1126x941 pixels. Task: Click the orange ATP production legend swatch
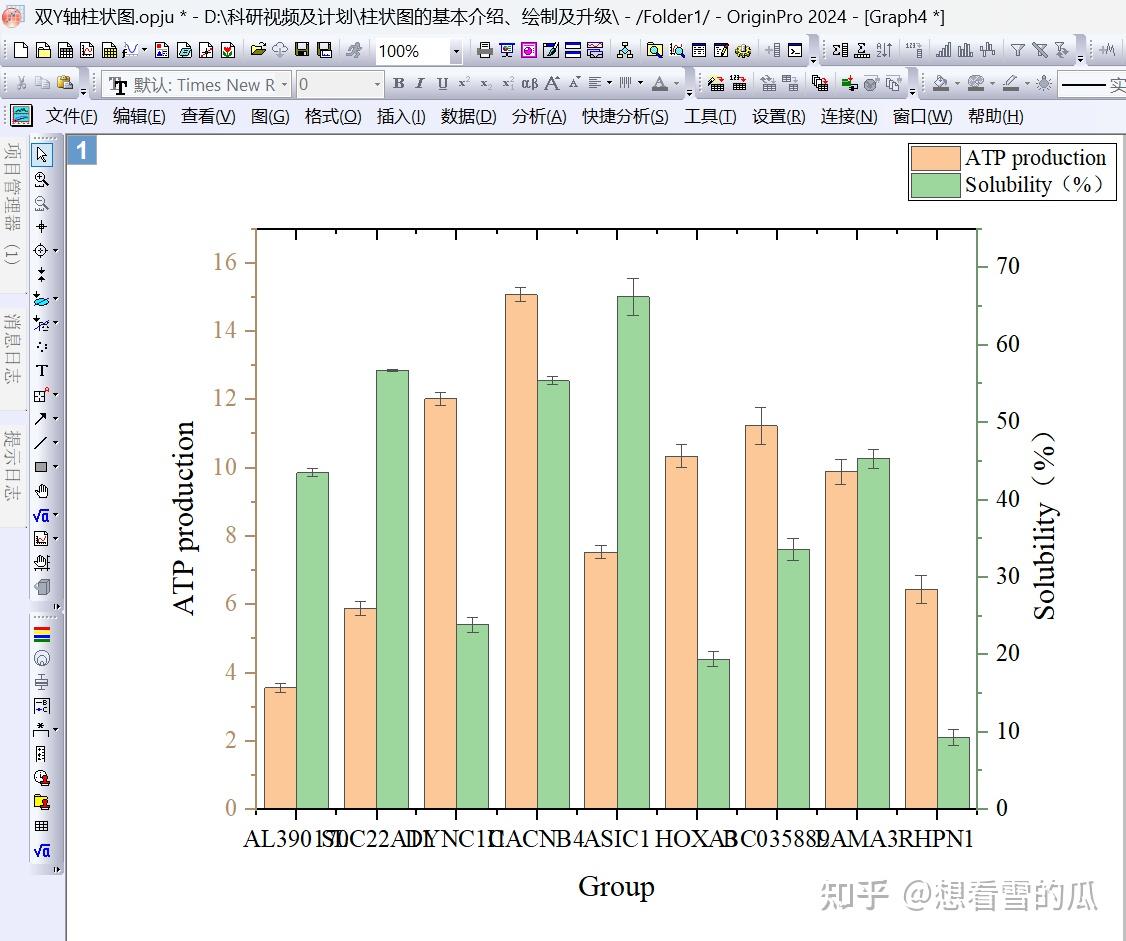coord(935,158)
